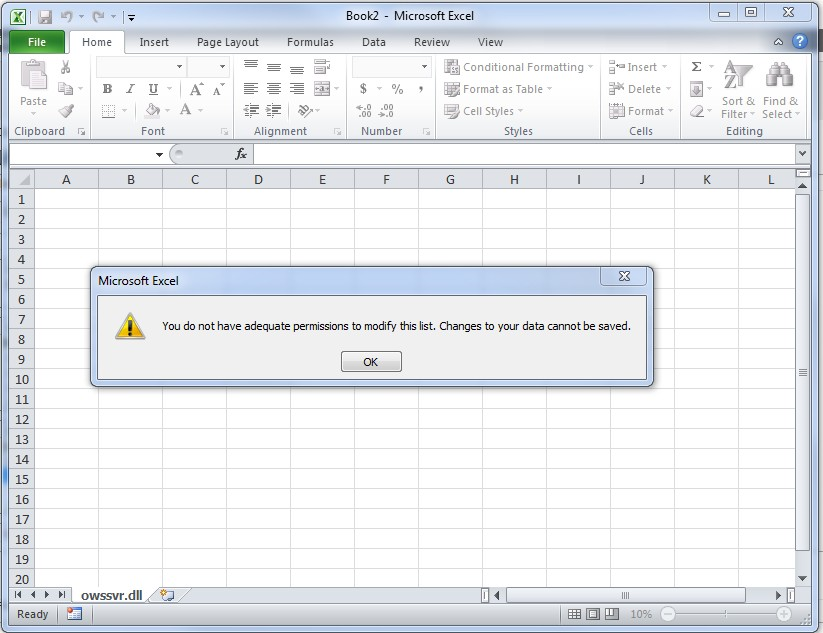Click the Copy icon
This screenshot has height=633, width=823.
coord(65,89)
